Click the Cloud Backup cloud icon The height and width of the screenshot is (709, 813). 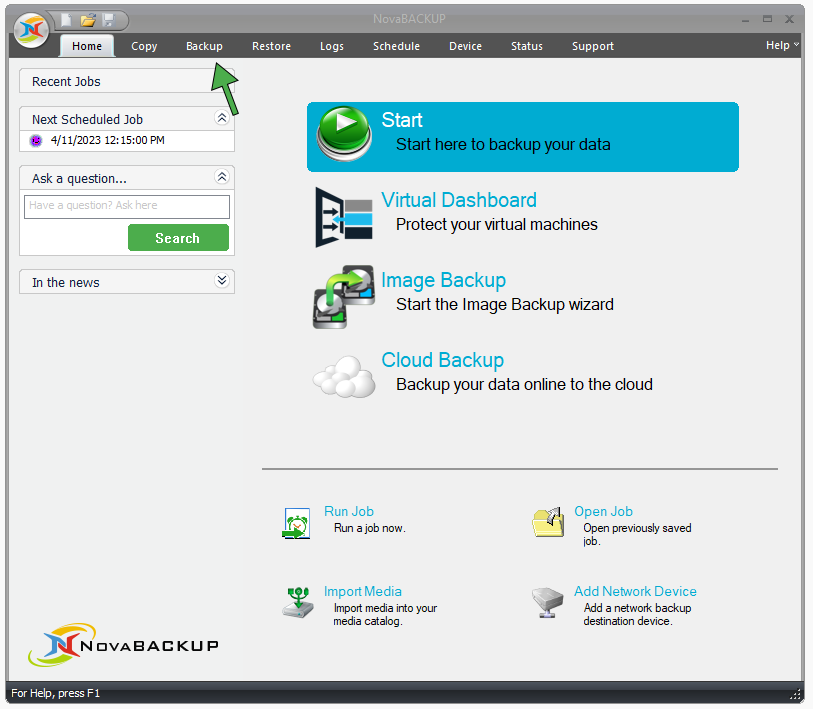pos(344,377)
